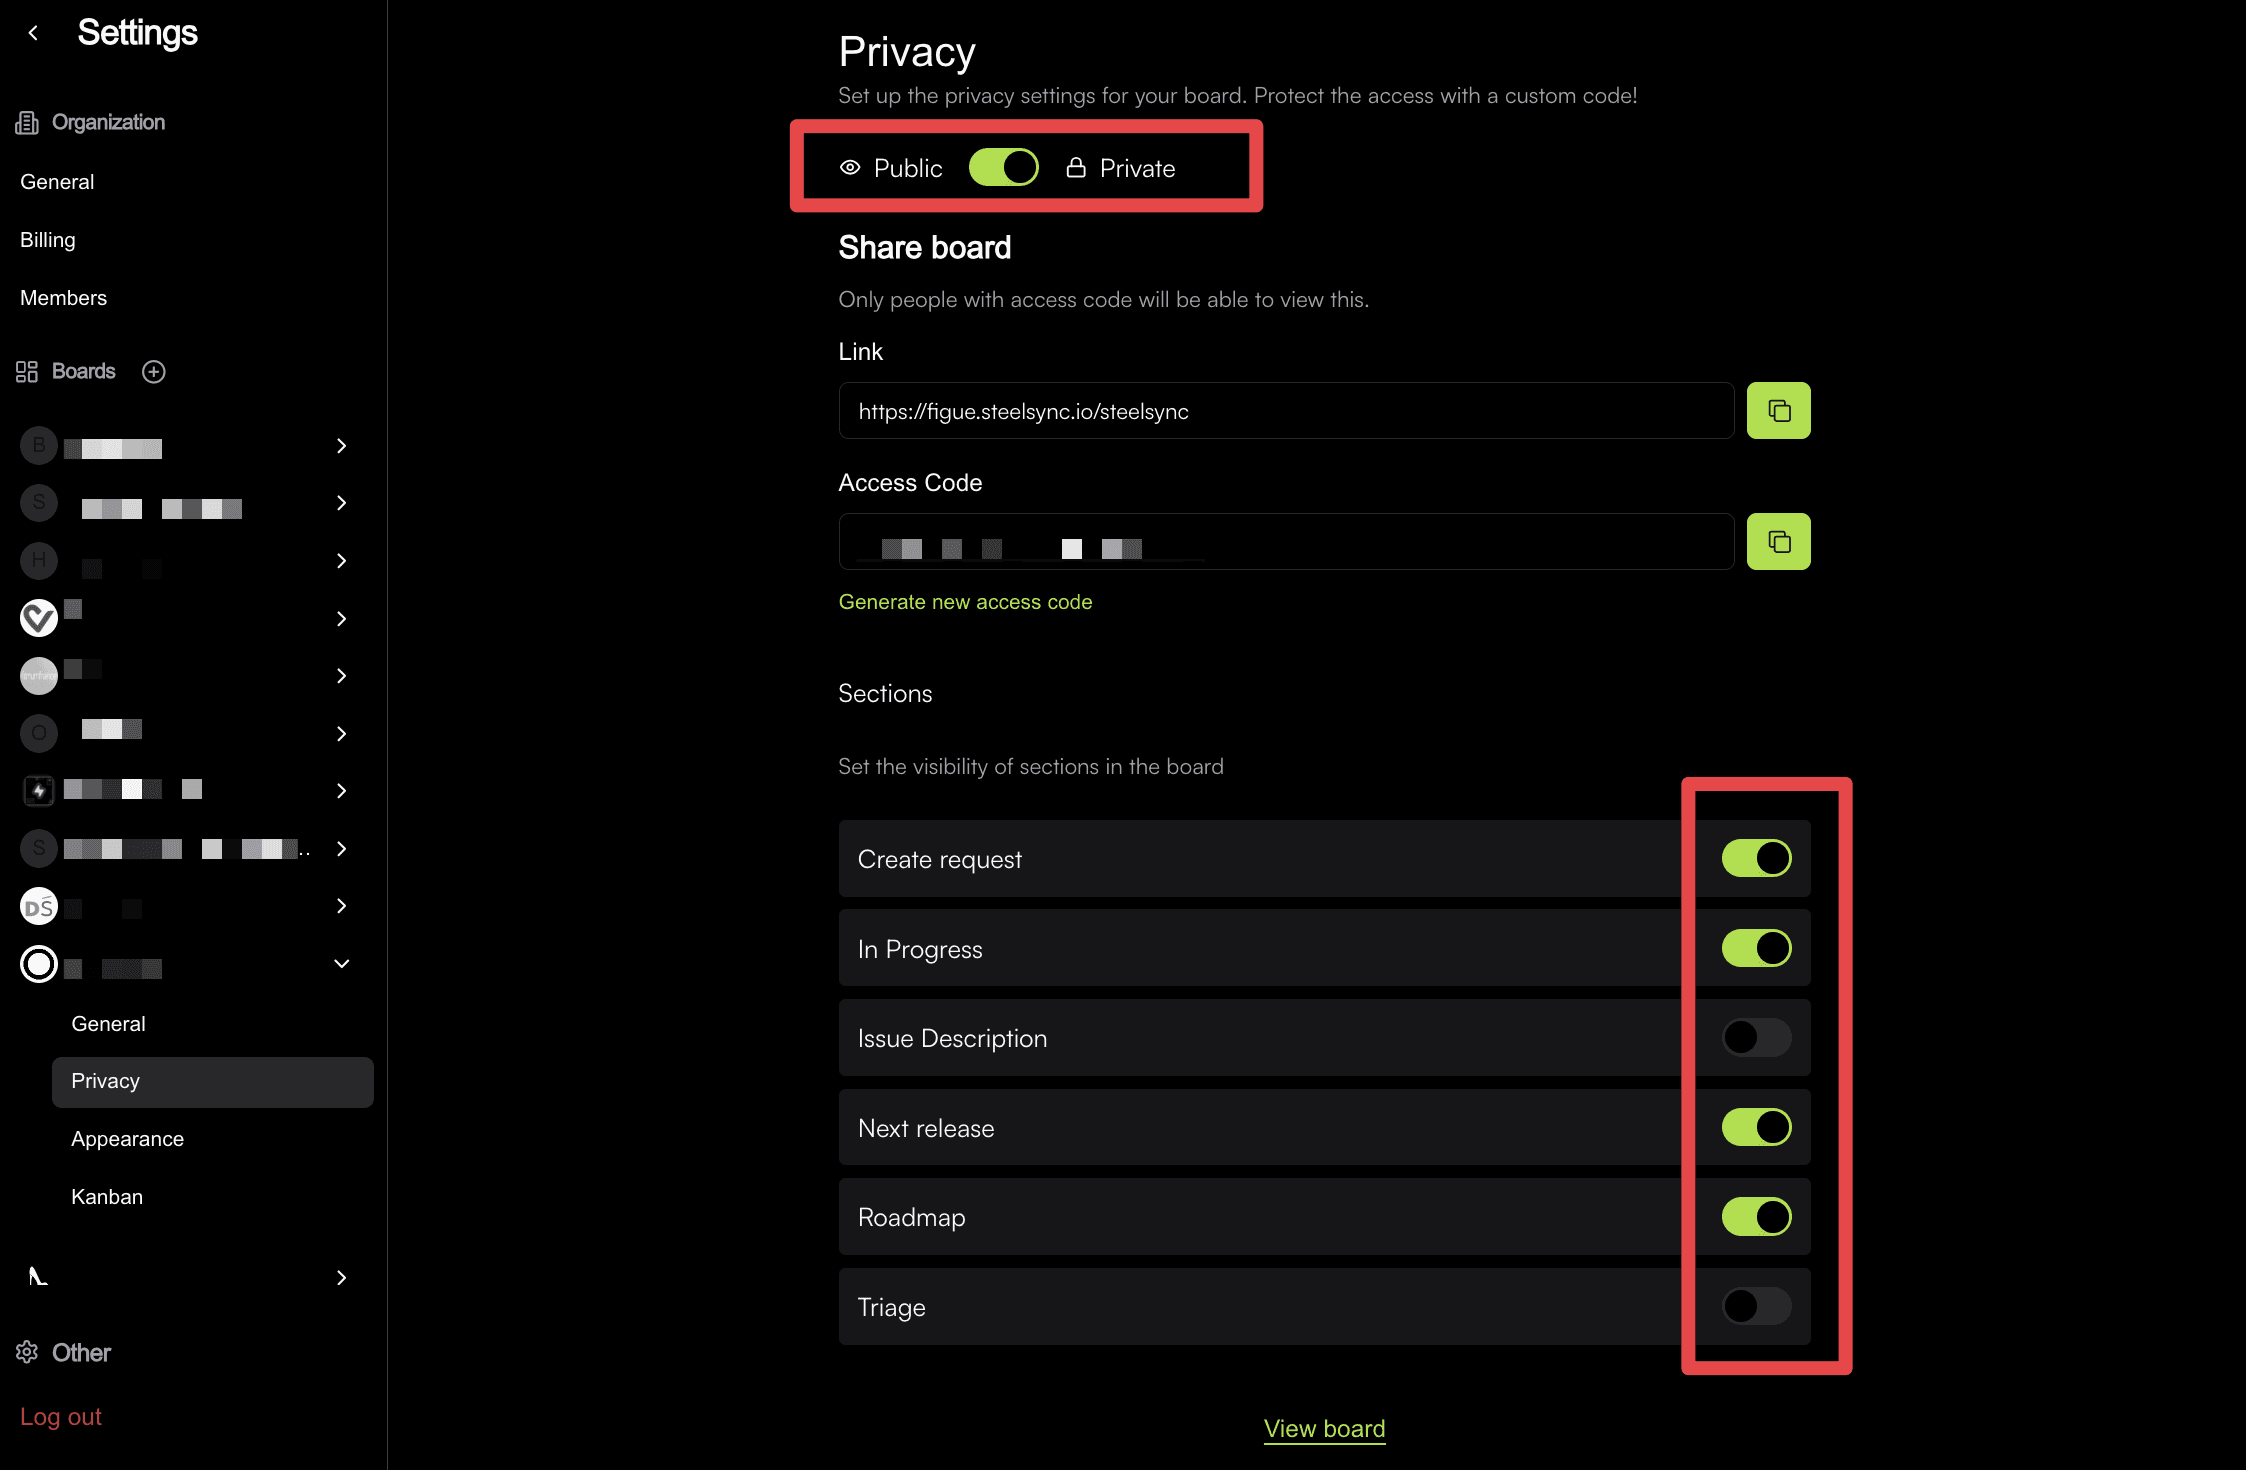The image size is (2246, 1470).
Task: Select the lightning bolt board avatar
Action: pyautogui.click(x=38, y=789)
